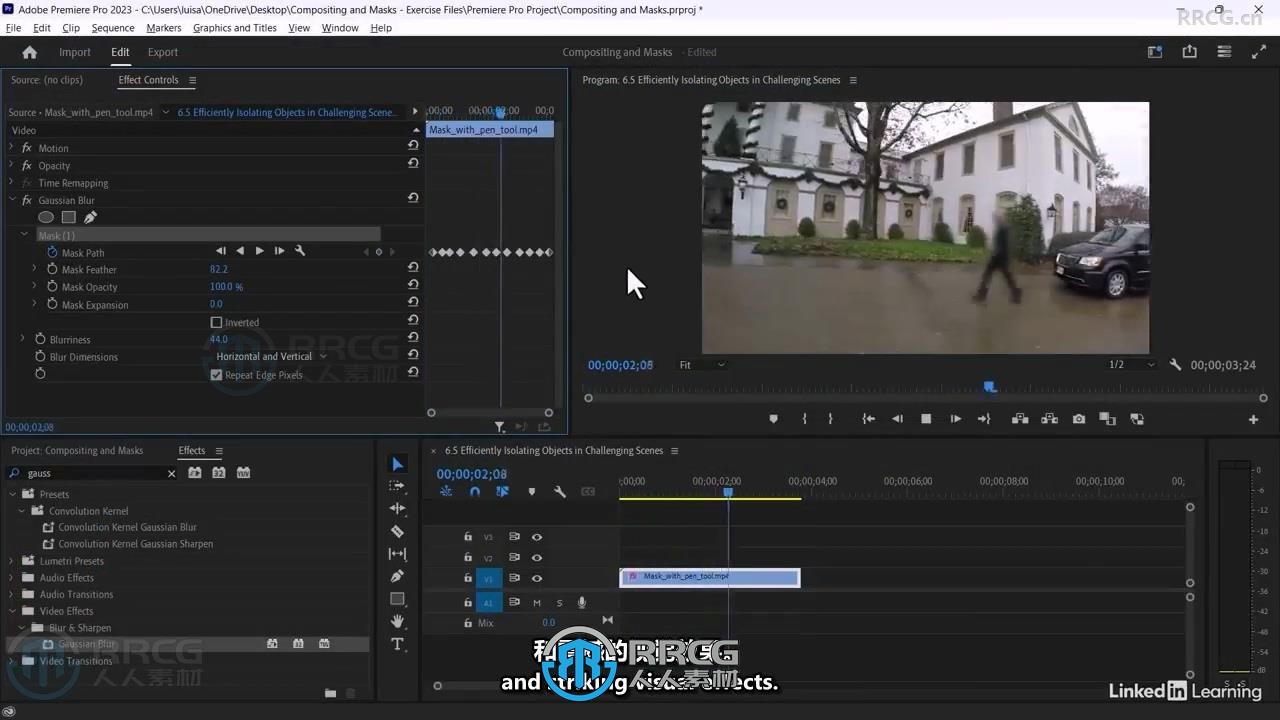The width and height of the screenshot is (1280, 720).
Task: Expand Audio Effects folder
Action: [12, 577]
